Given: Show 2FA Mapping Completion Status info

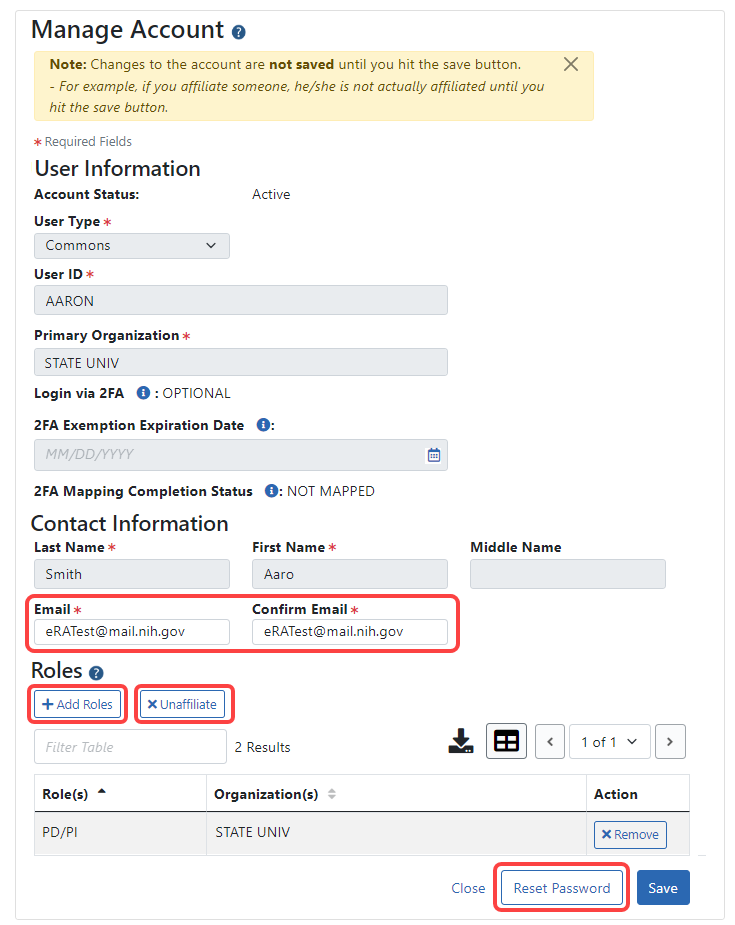Looking at the screenshot, I should pos(271,491).
